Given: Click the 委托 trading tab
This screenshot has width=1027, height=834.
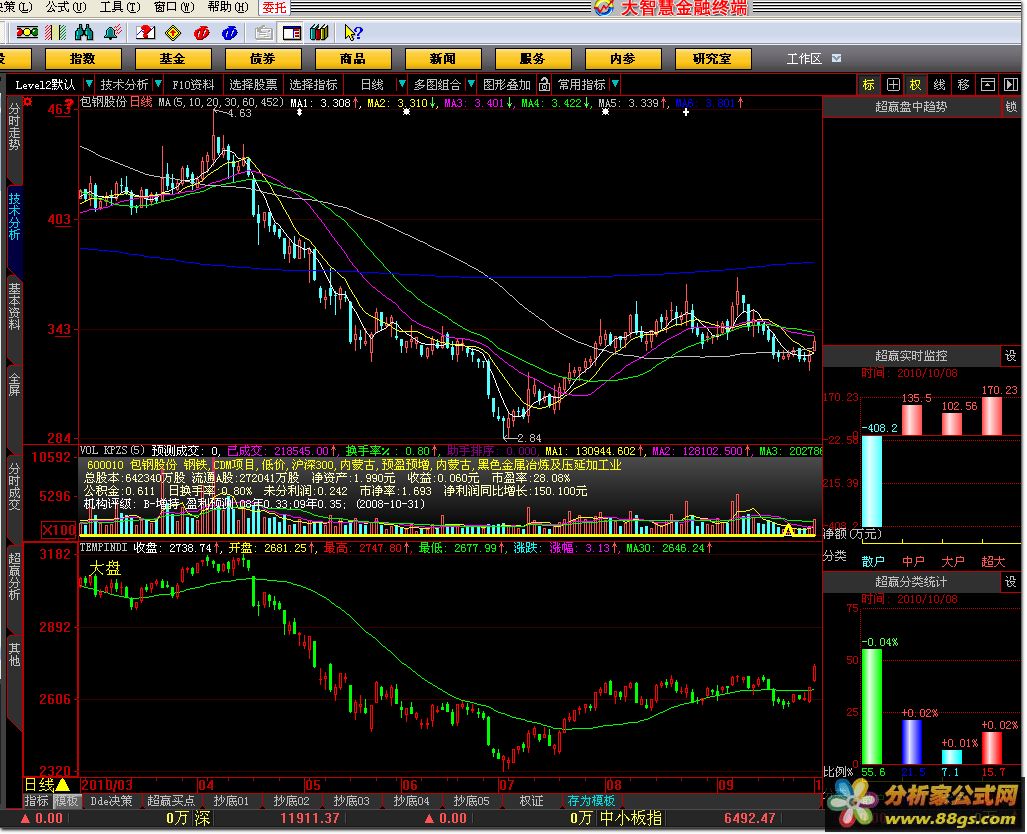Looking at the screenshot, I should [x=274, y=7].
